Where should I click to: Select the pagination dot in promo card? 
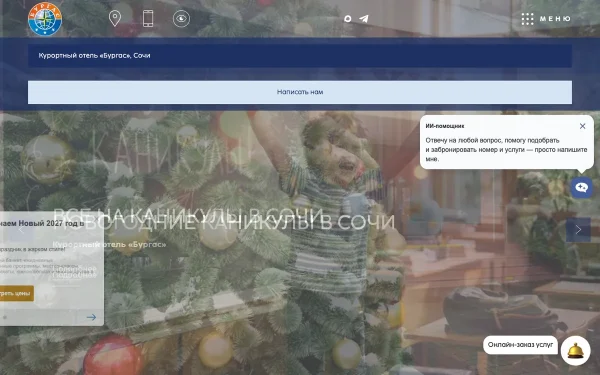pyautogui.click(x=5, y=317)
